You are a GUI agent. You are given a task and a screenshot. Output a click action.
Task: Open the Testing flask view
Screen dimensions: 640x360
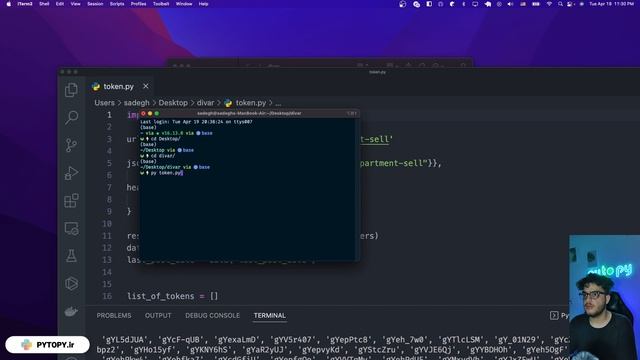(71, 256)
